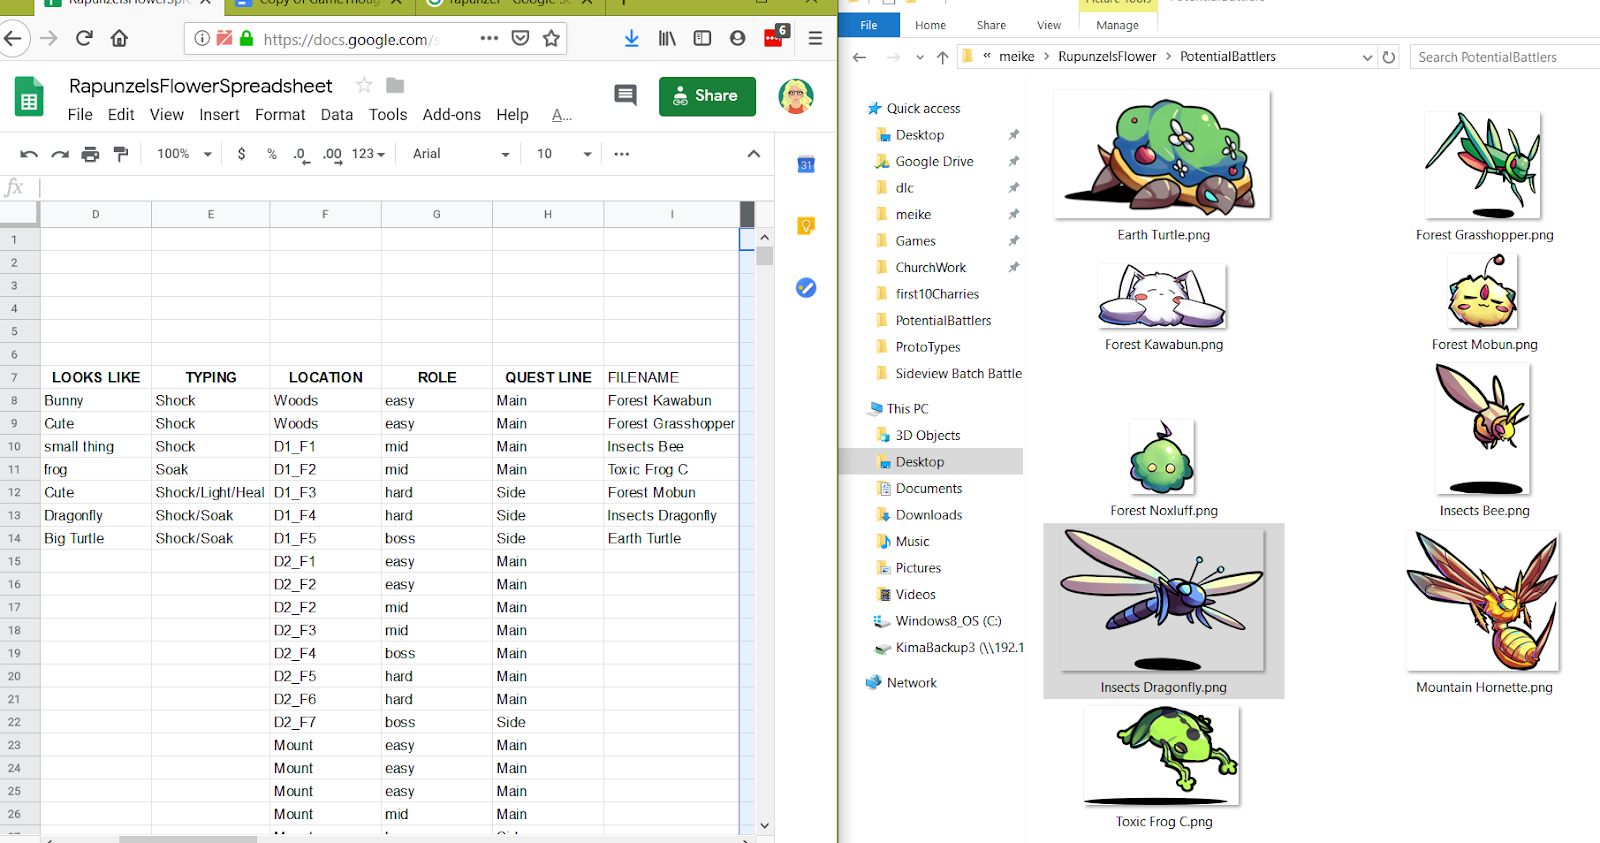The width and height of the screenshot is (1600, 843).
Task: Star the RapunzelsFlowerSpreadsheet document
Action: coord(364,86)
